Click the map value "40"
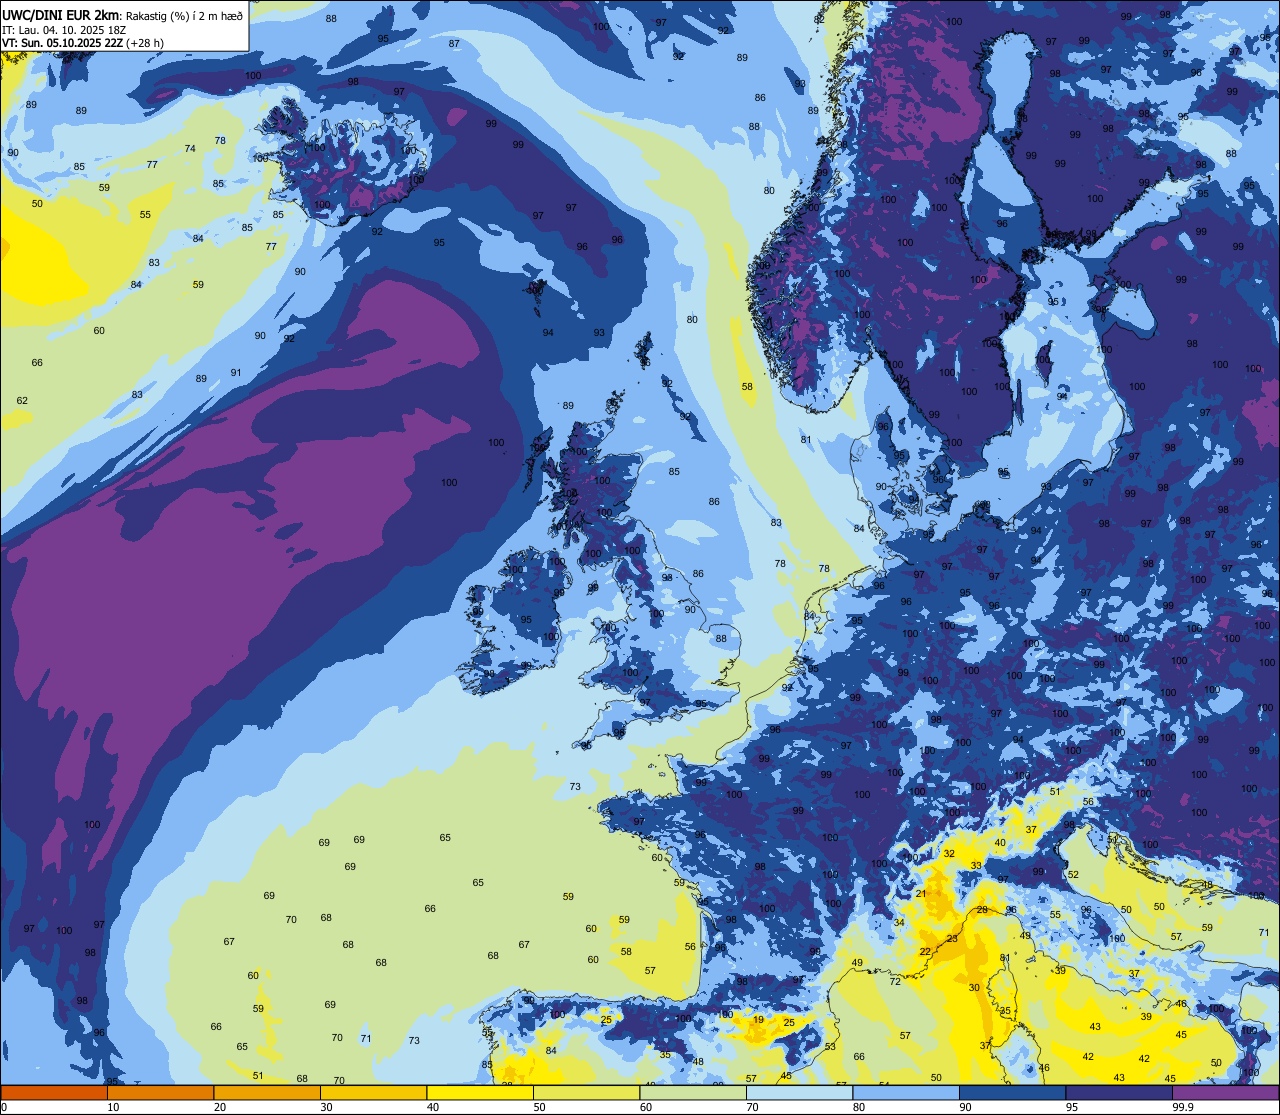 [999, 842]
